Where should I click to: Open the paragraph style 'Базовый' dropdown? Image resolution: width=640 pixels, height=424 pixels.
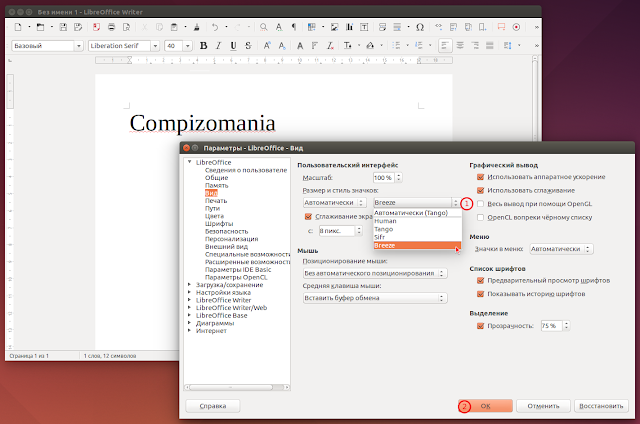[x=79, y=46]
